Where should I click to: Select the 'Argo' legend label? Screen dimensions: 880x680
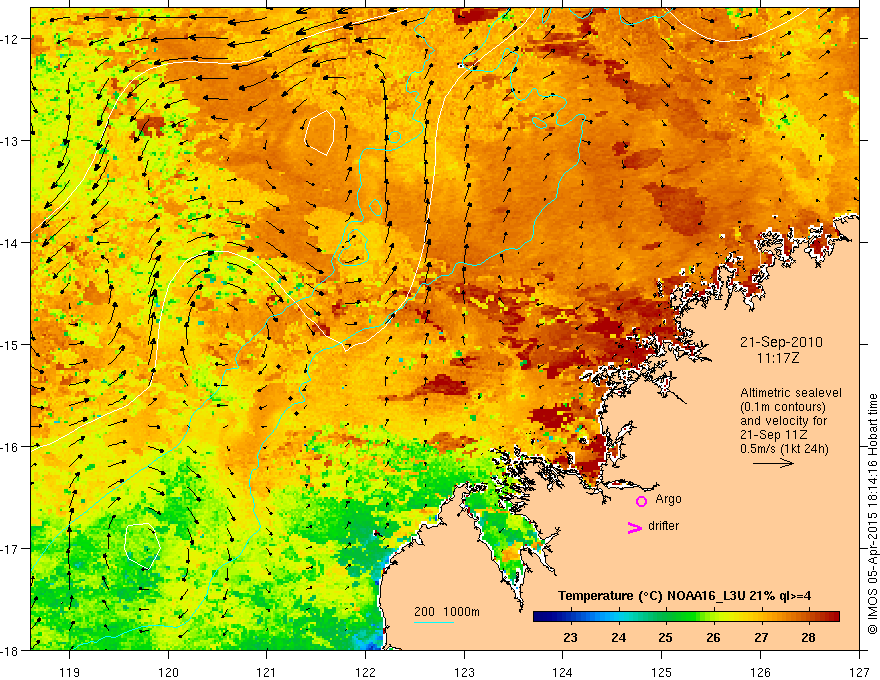pos(668,499)
